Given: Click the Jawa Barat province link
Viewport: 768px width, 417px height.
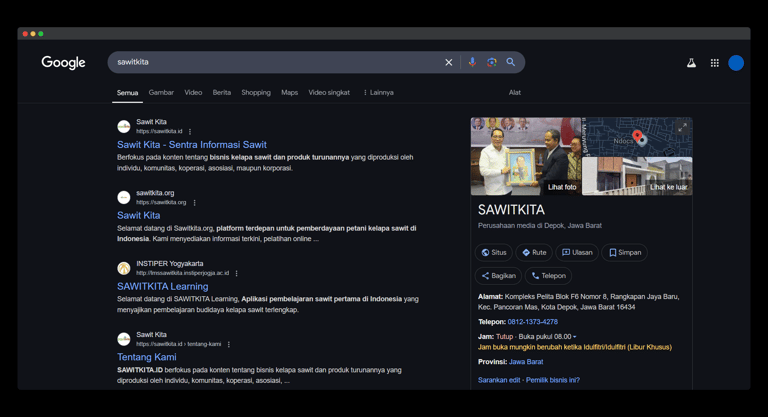Looking at the screenshot, I should (x=526, y=362).
